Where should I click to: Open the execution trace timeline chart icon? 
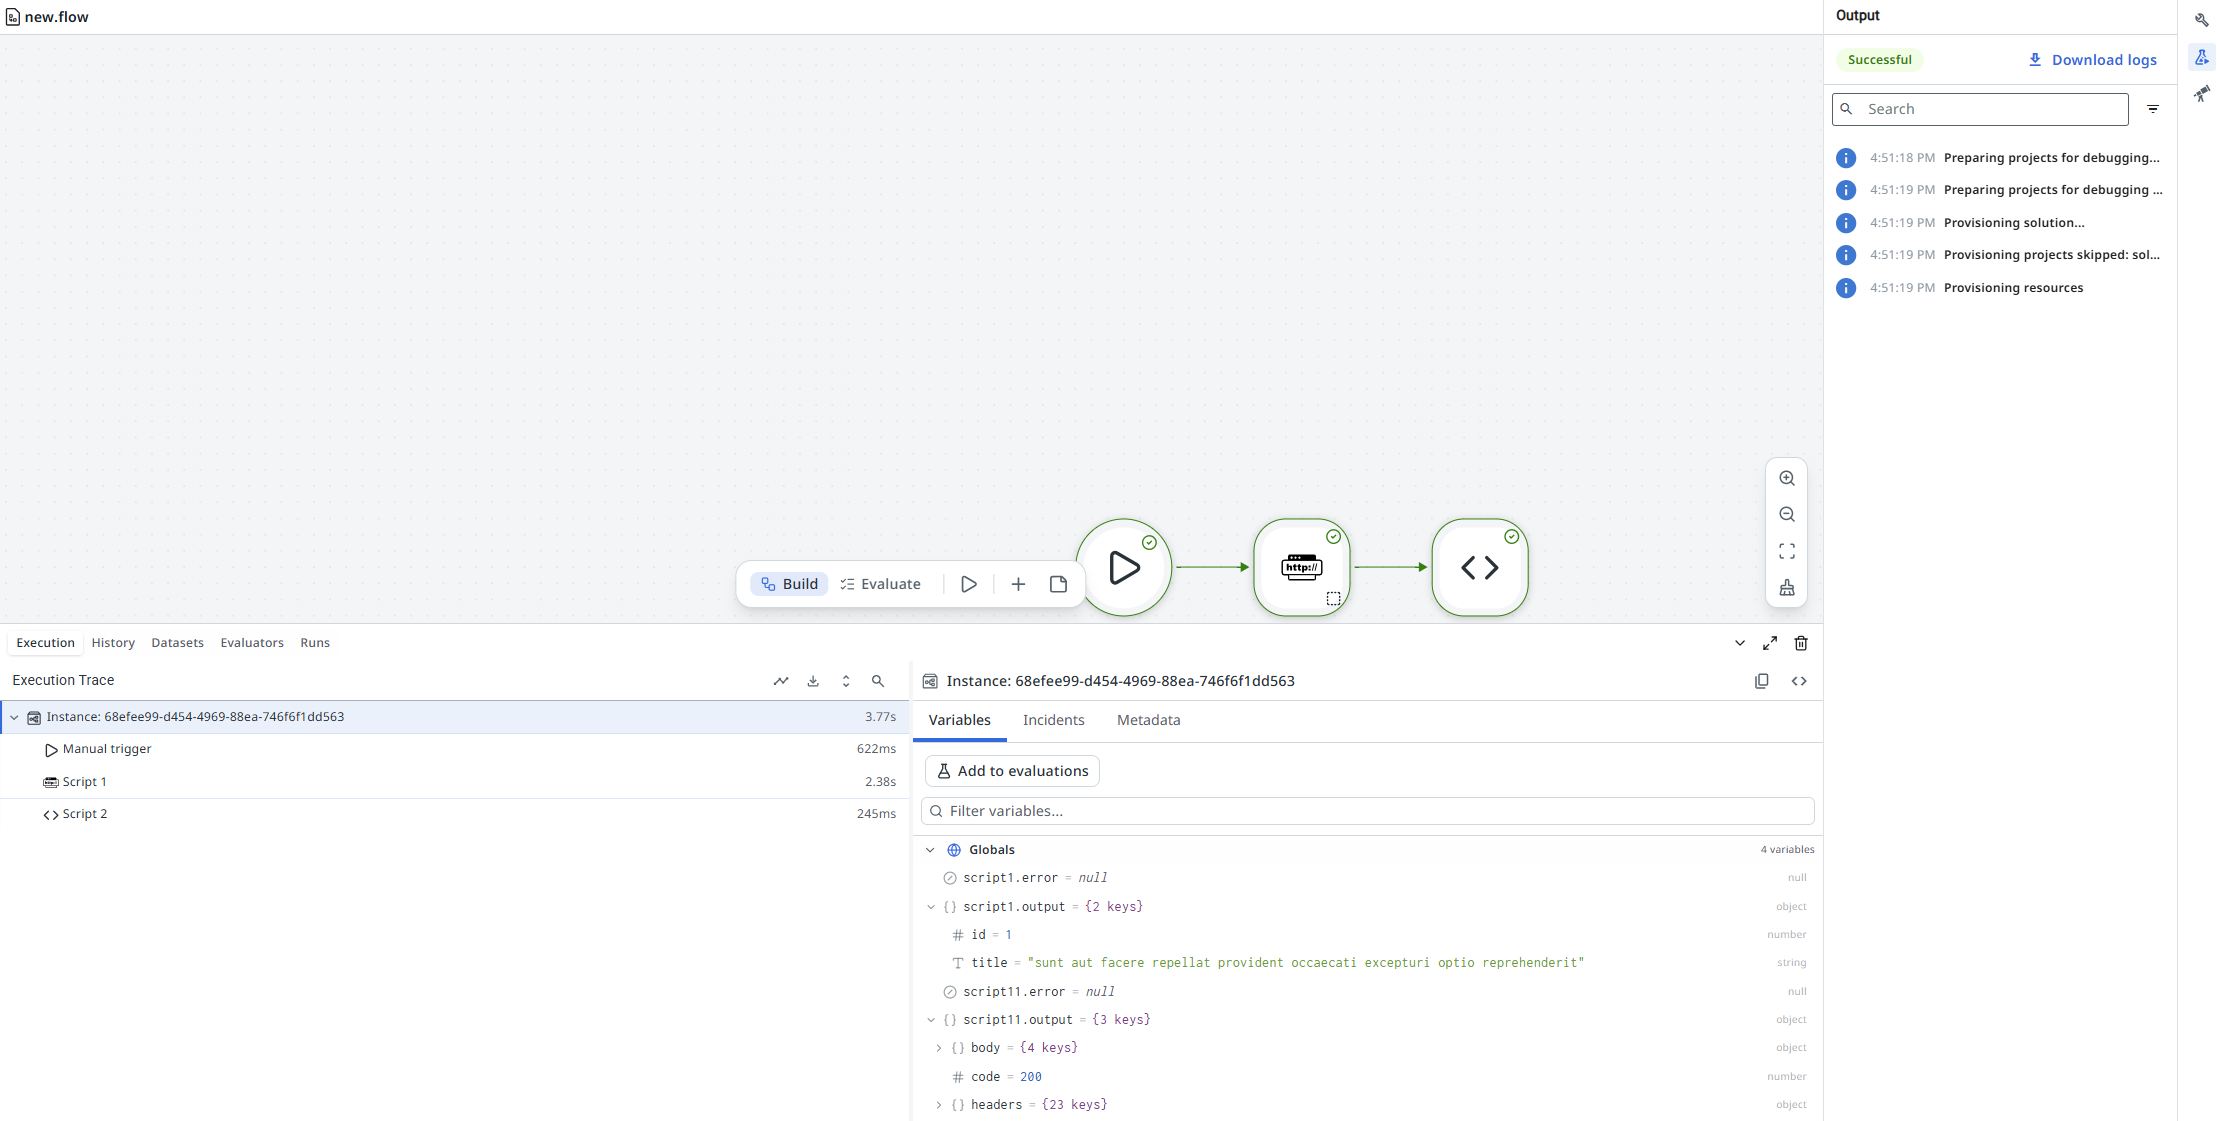pyautogui.click(x=781, y=681)
